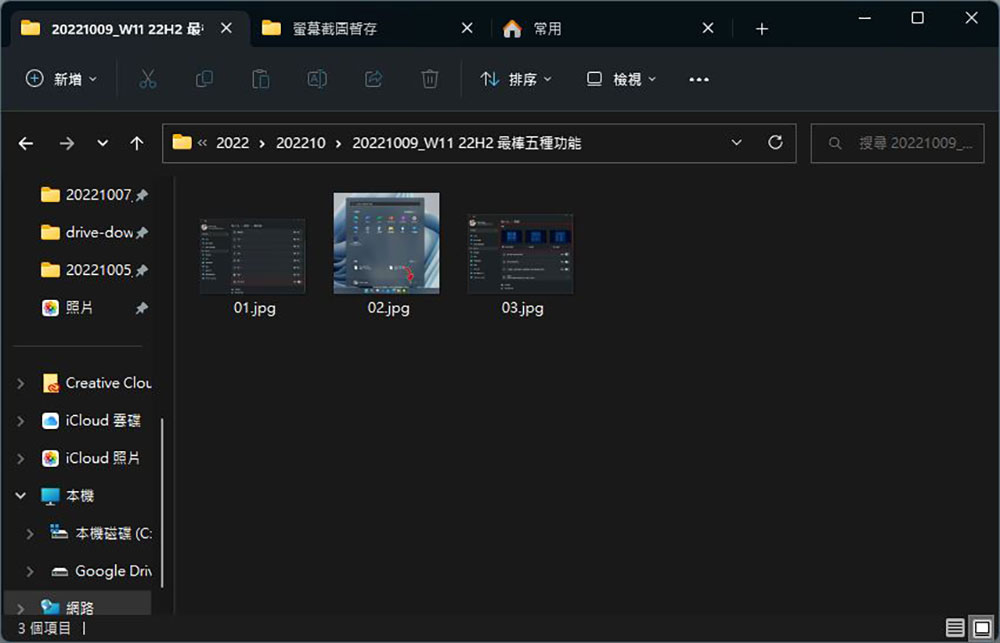Click the navigation pane scrollbar
1000x643 pixels.
point(162,503)
